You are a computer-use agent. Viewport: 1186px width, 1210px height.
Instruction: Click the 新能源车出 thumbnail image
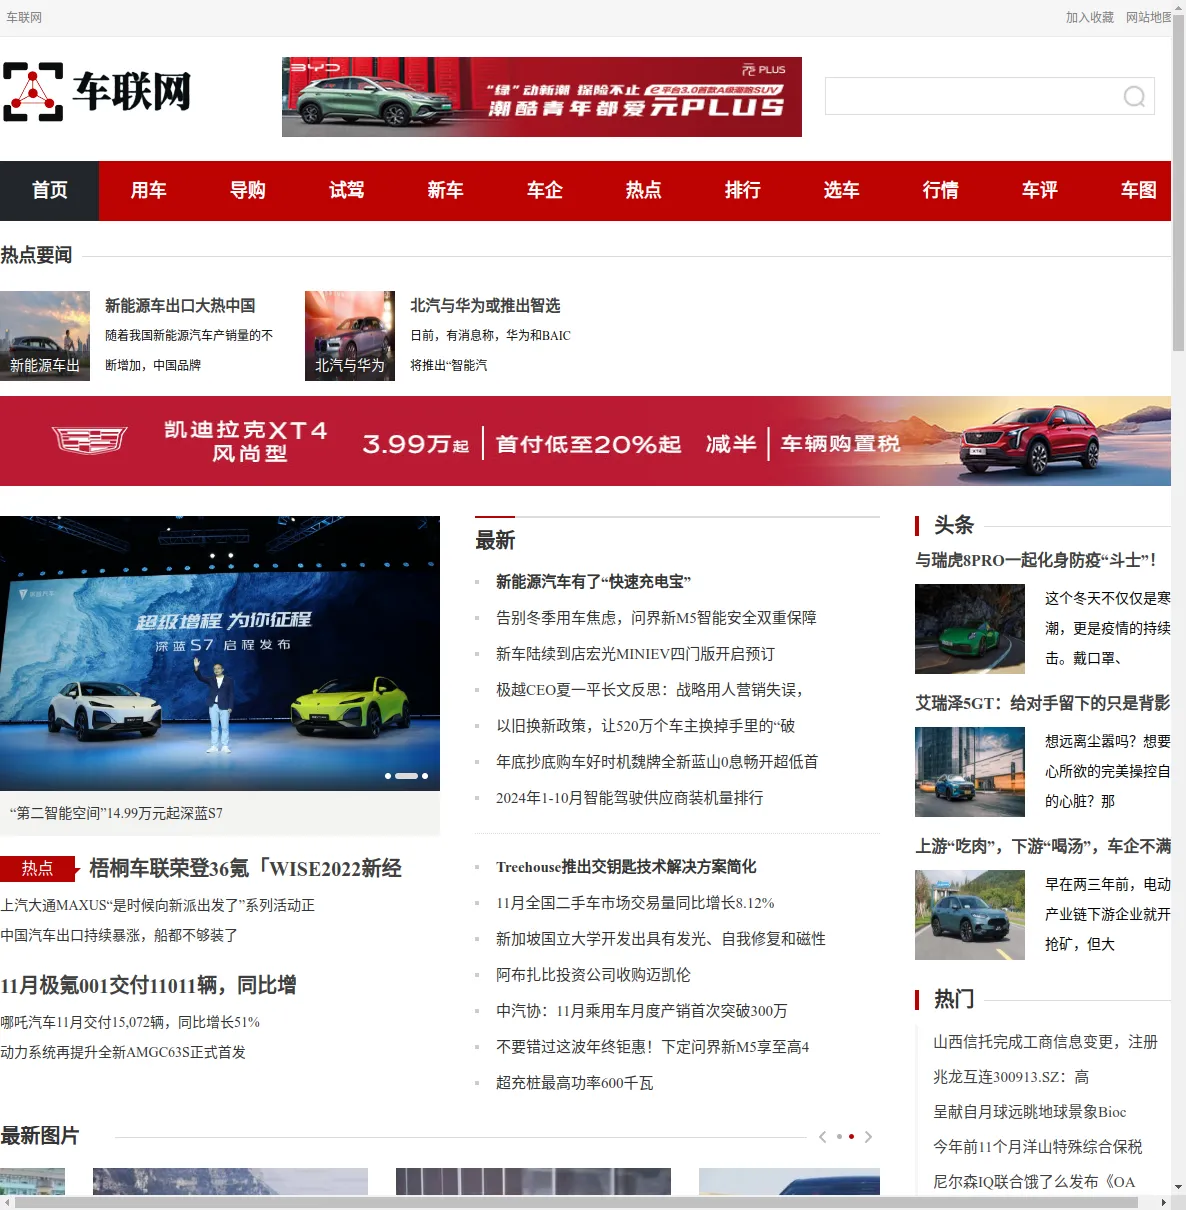tap(45, 336)
